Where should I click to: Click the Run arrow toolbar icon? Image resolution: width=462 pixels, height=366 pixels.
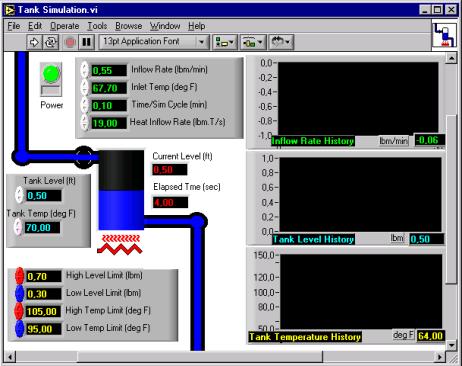coord(34,42)
